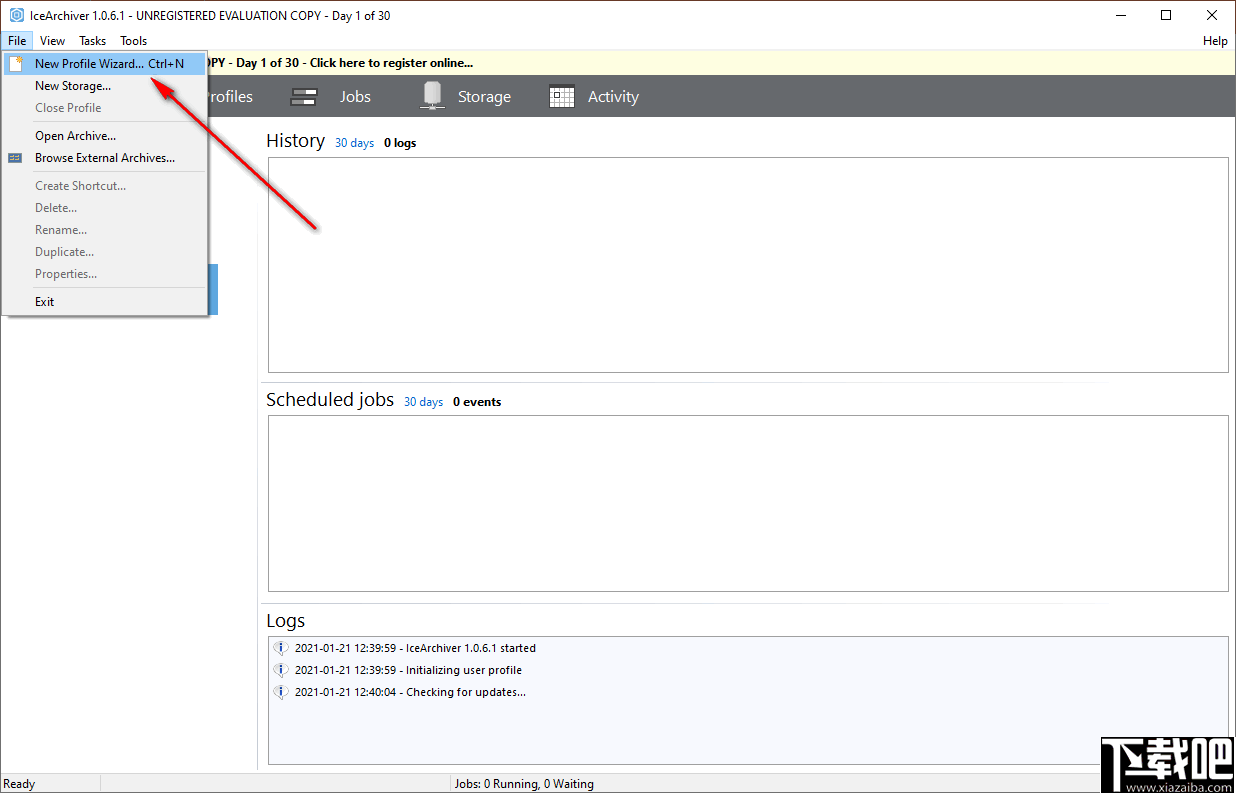Select the 'Checking for updates...' log entry
This screenshot has width=1236, height=793.
tap(410, 692)
